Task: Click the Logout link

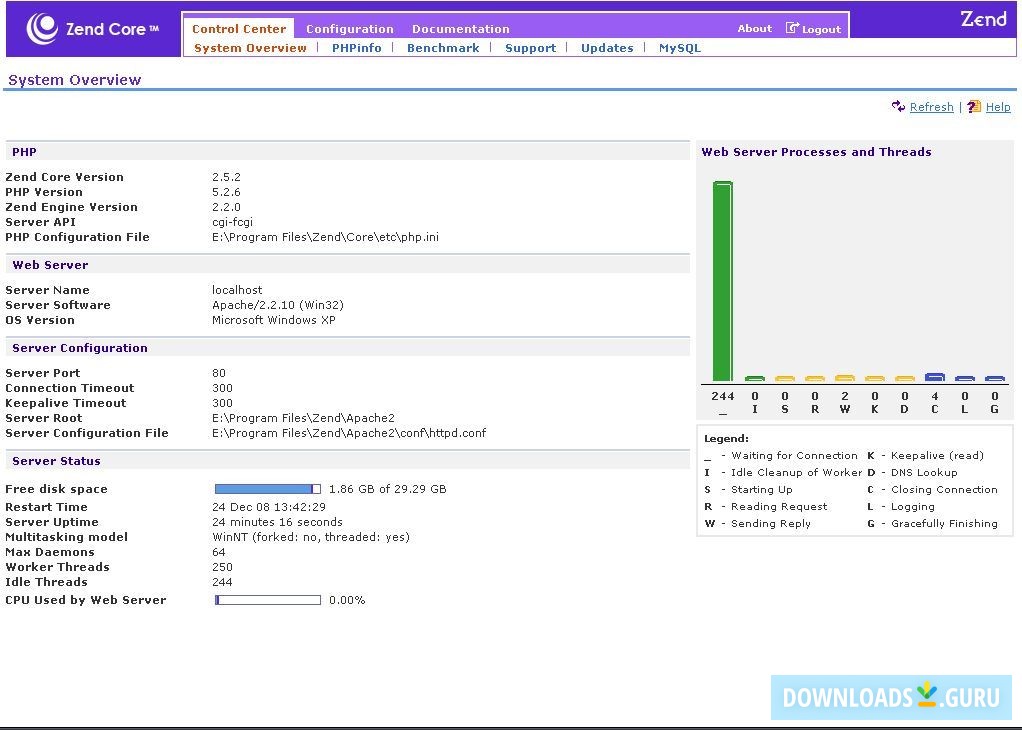Action: click(x=821, y=29)
